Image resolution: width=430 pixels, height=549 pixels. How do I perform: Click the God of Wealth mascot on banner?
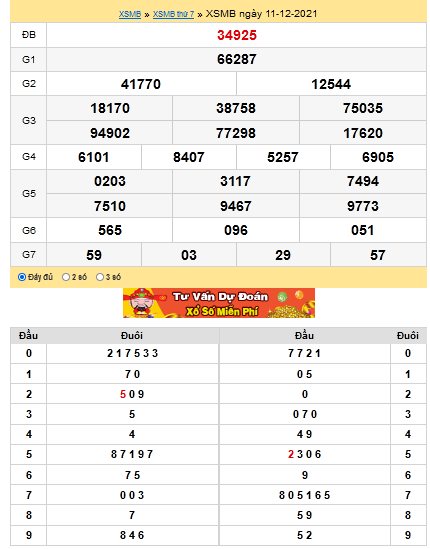point(141,303)
